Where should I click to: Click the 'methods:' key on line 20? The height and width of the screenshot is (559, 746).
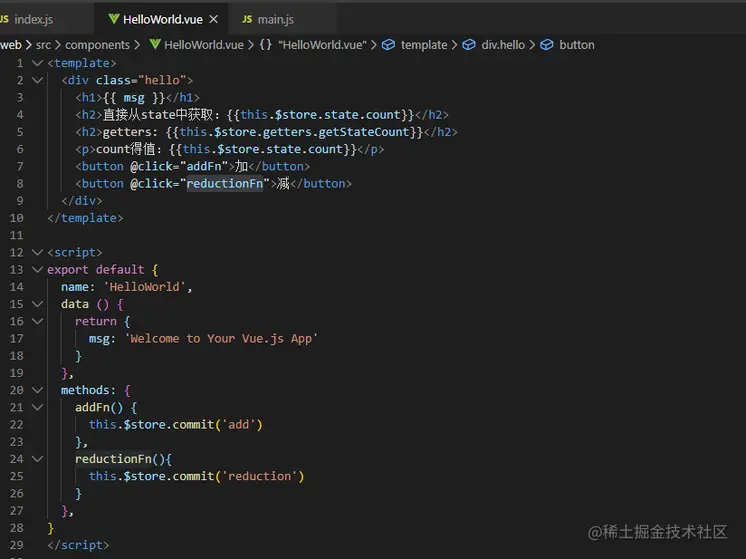coord(88,390)
